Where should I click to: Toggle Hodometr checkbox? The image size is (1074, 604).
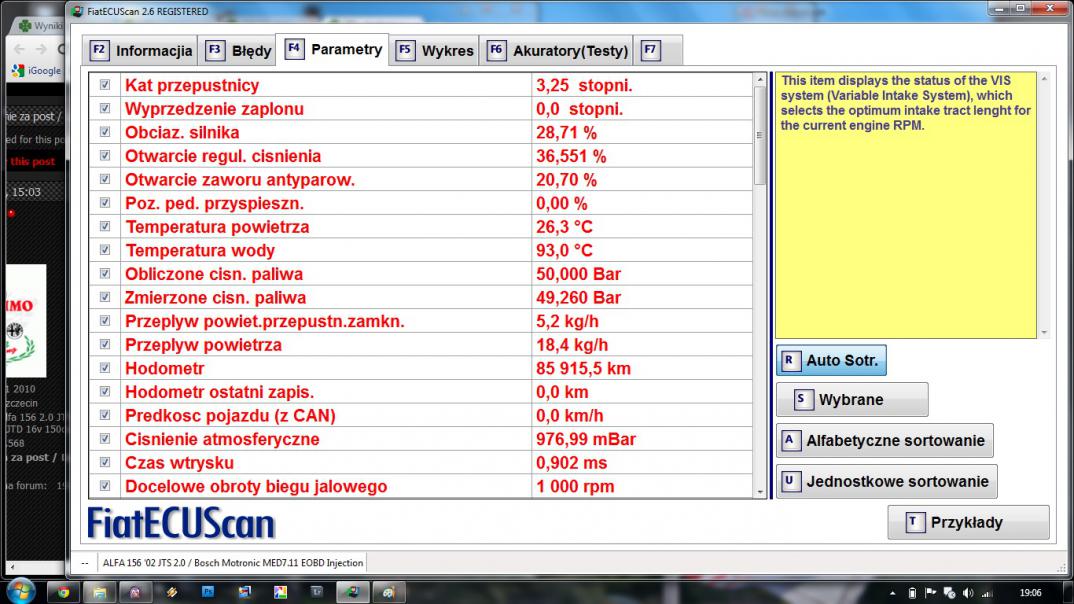tap(105, 368)
